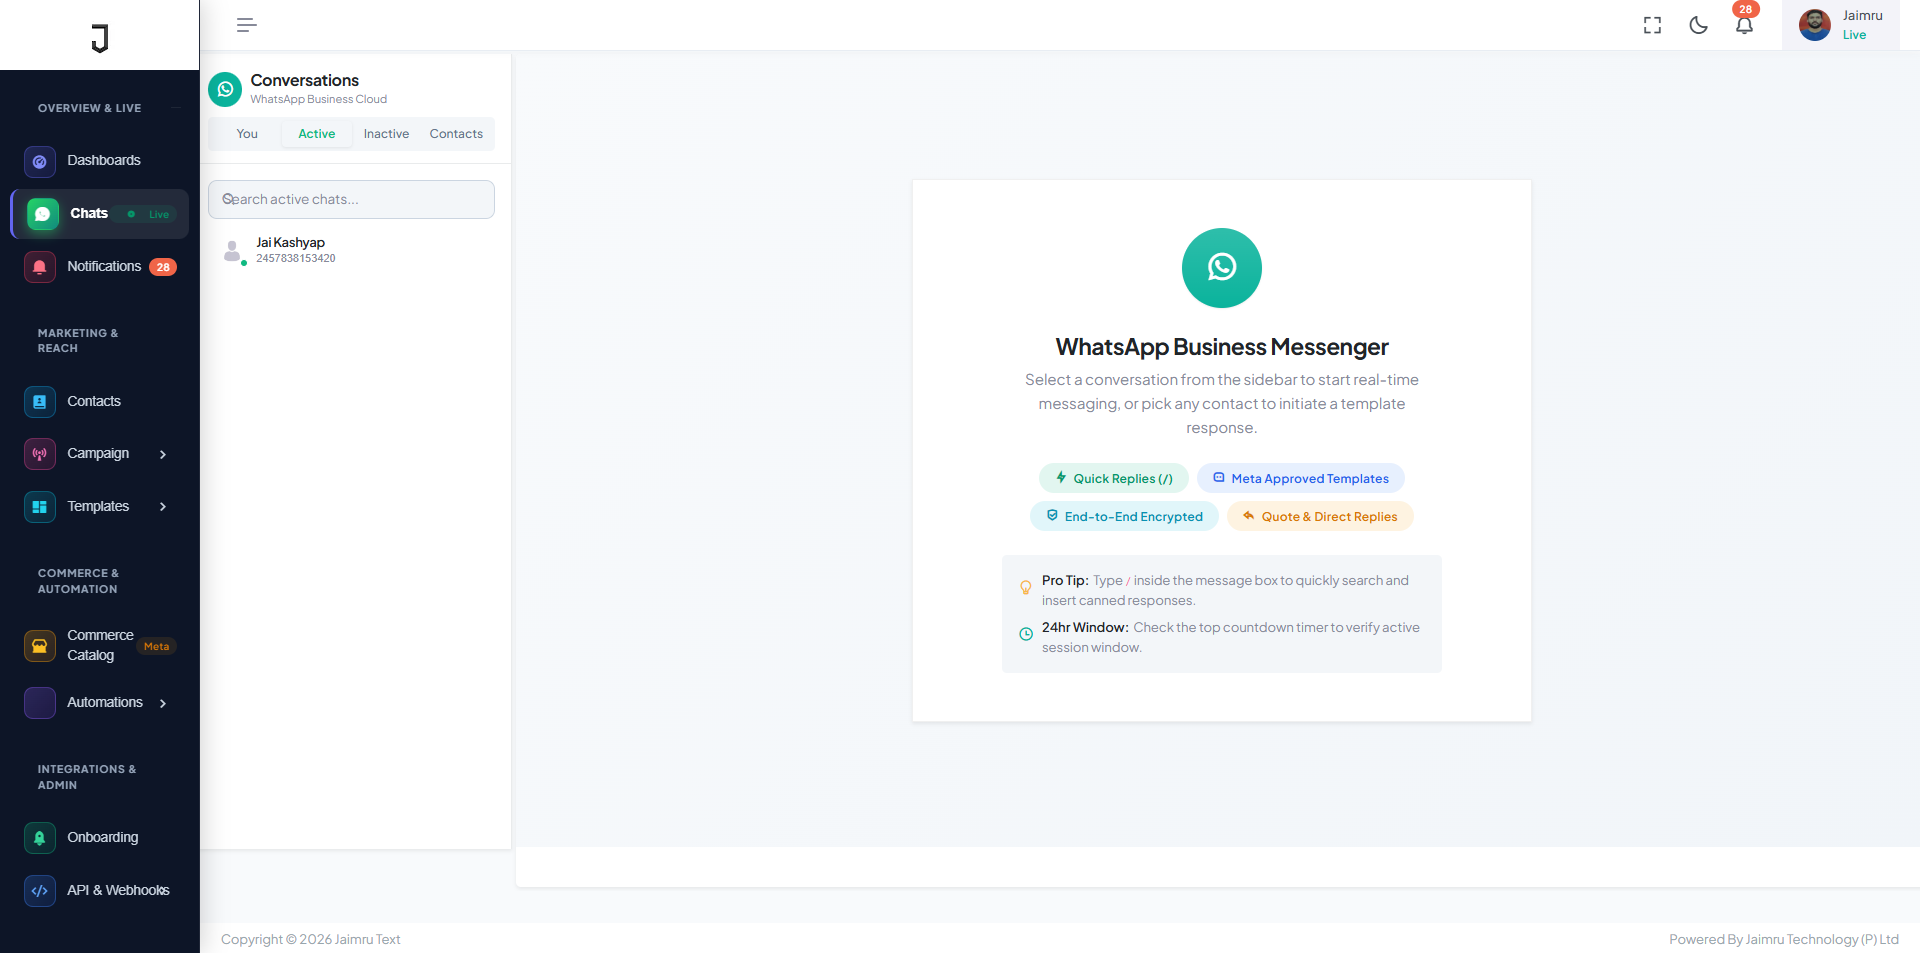Click the Jaimru J logo
This screenshot has height=953, width=1920.
(x=99, y=38)
